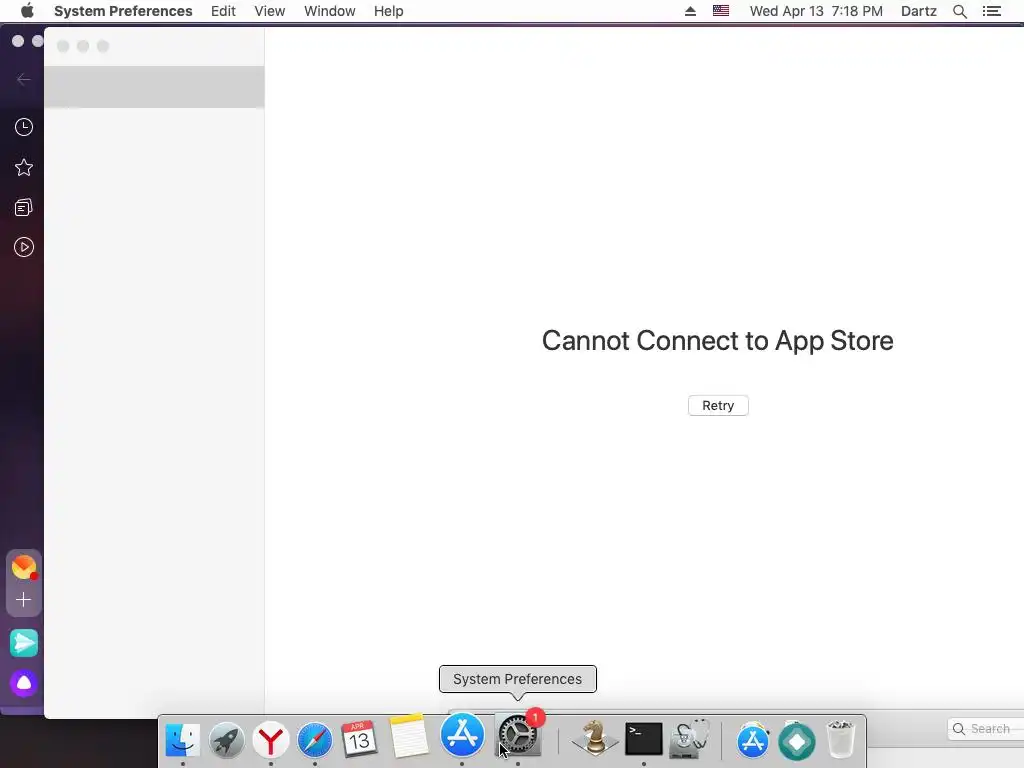Image resolution: width=1024 pixels, height=768 pixels.
Task: Open the Window menu
Action: pyautogui.click(x=329, y=11)
